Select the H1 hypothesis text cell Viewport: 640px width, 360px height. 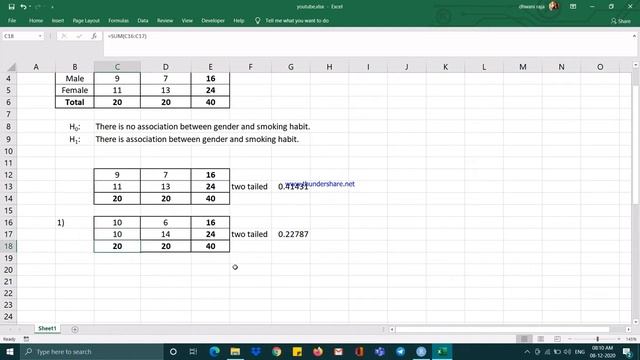tap(197, 139)
